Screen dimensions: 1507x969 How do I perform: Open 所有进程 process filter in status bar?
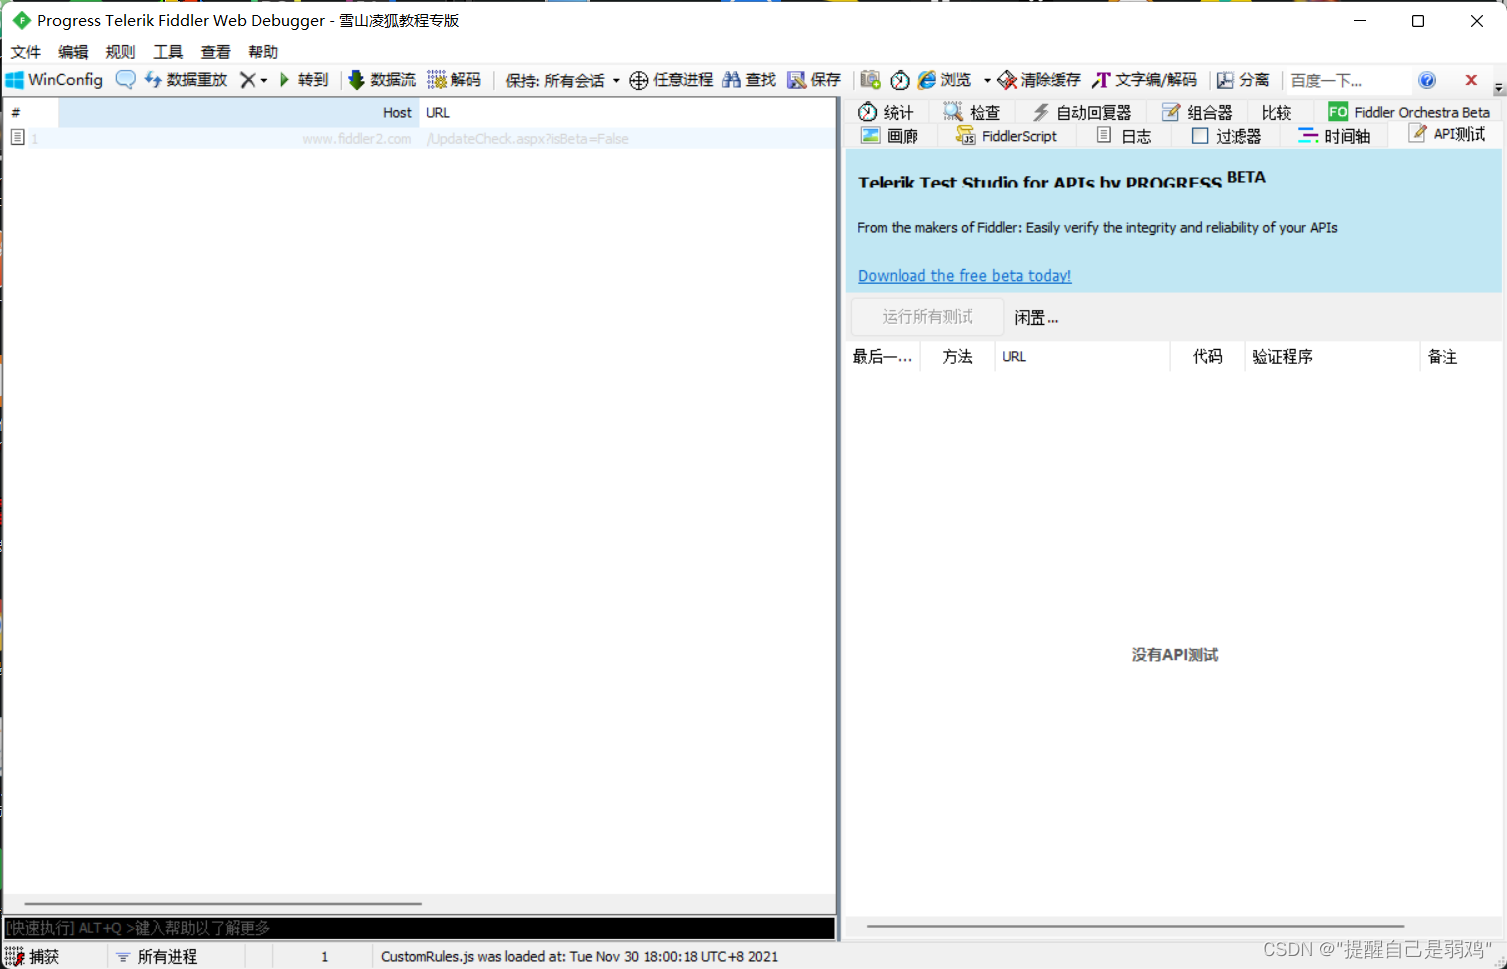(x=157, y=957)
